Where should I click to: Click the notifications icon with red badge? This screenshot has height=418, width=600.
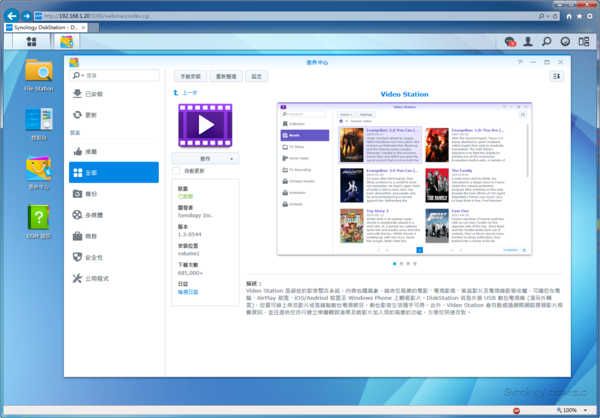pyautogui.click(x=511, y=42)
